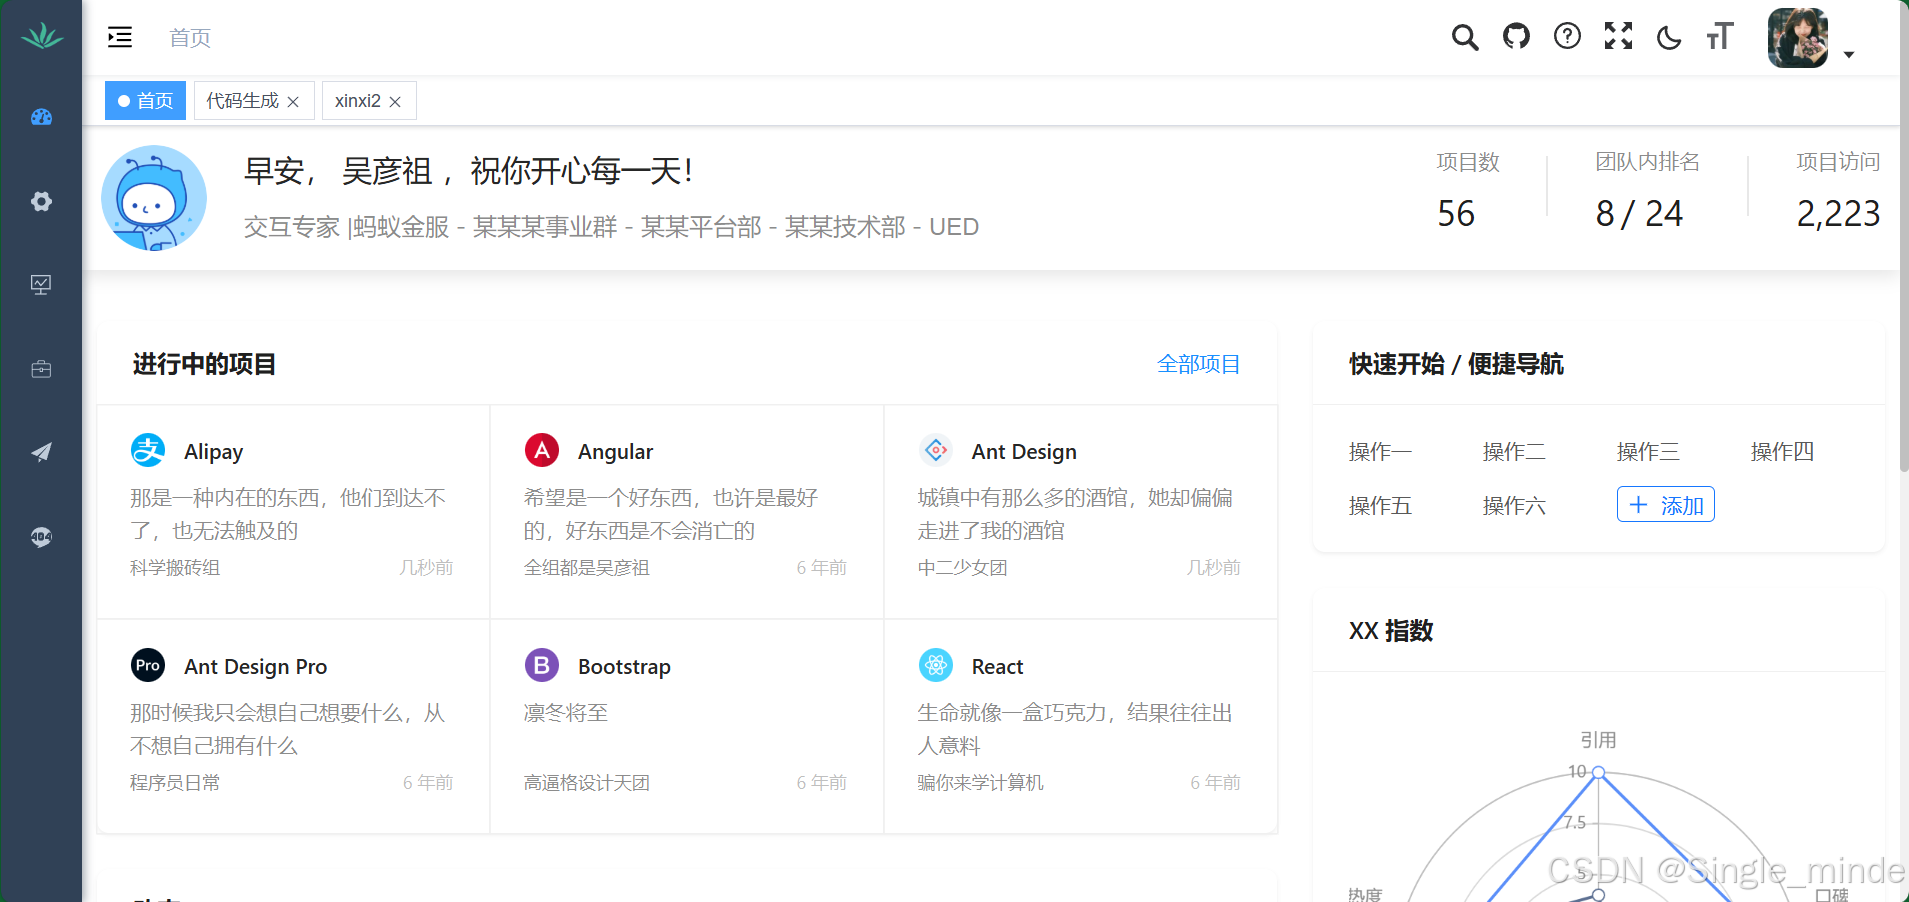Image resolution: width=1909 pixels, height=902 pixels.
Task: Click the 项目数 value 56
Action: point(1456,213)
